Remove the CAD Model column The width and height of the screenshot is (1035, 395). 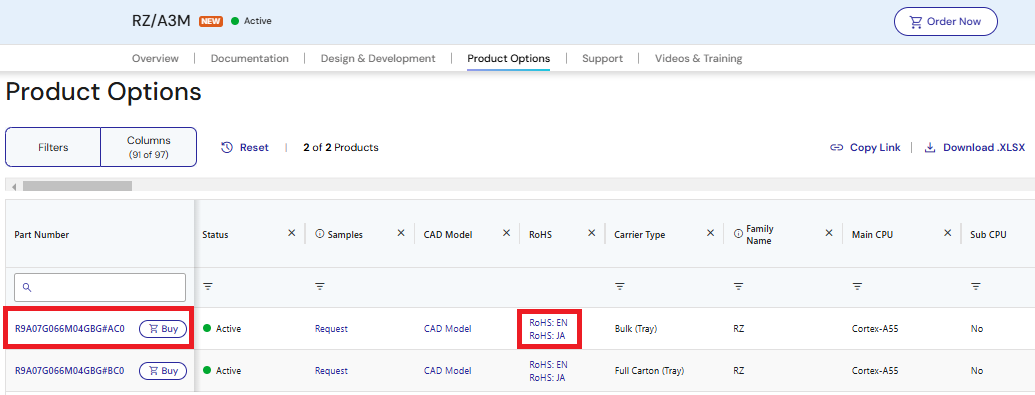pos(506,233)
